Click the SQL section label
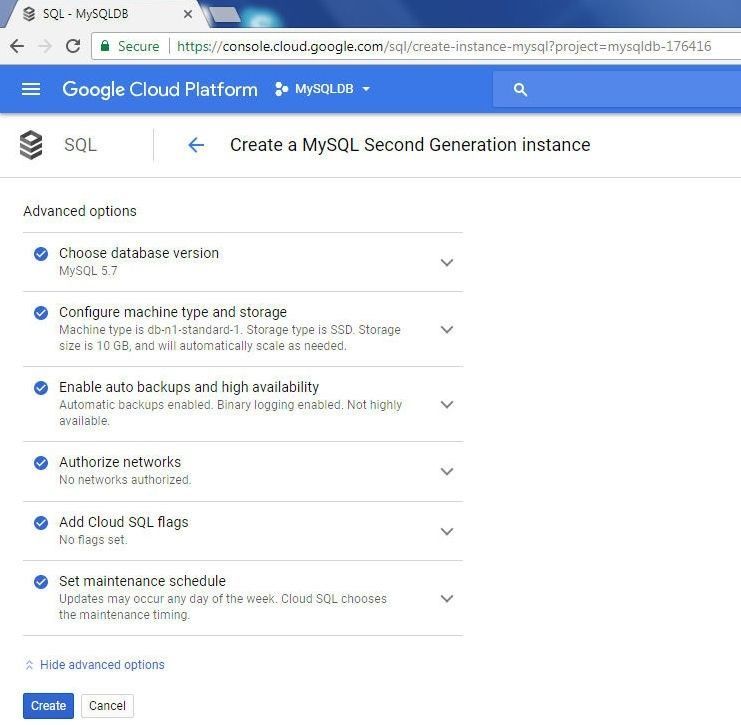This screenshot has height=725, width=741. coord(80,145)
